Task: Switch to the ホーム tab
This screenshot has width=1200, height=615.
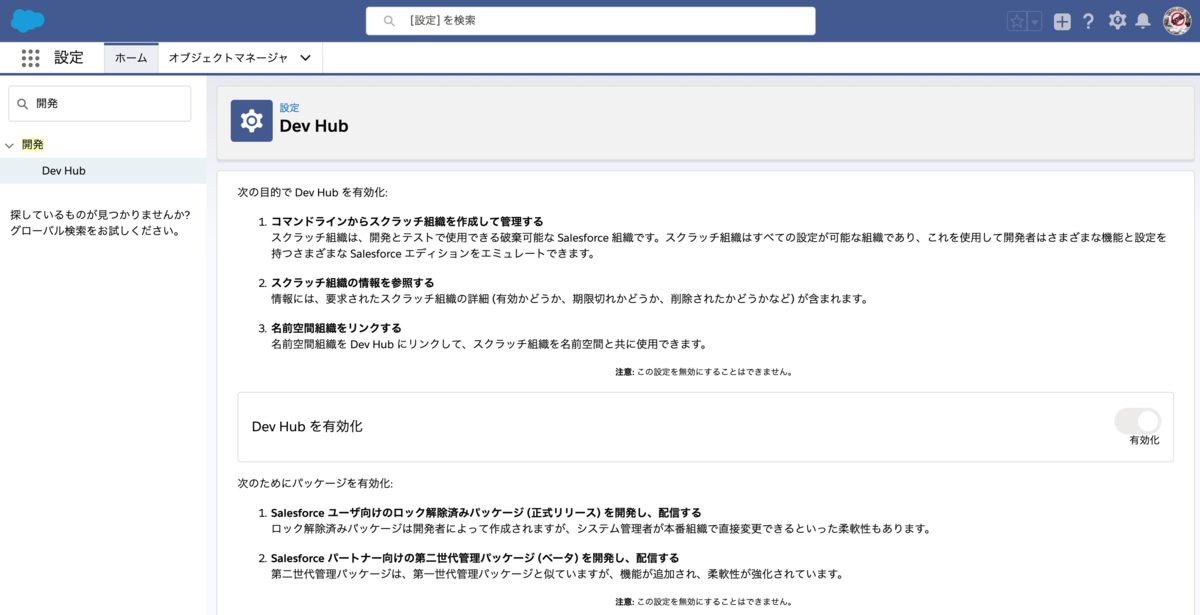Action: [131, 58]
